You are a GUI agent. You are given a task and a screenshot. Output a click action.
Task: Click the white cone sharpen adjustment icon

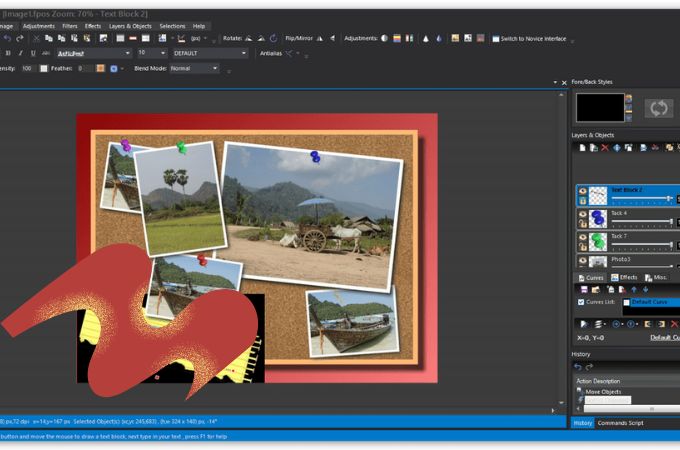426,39
